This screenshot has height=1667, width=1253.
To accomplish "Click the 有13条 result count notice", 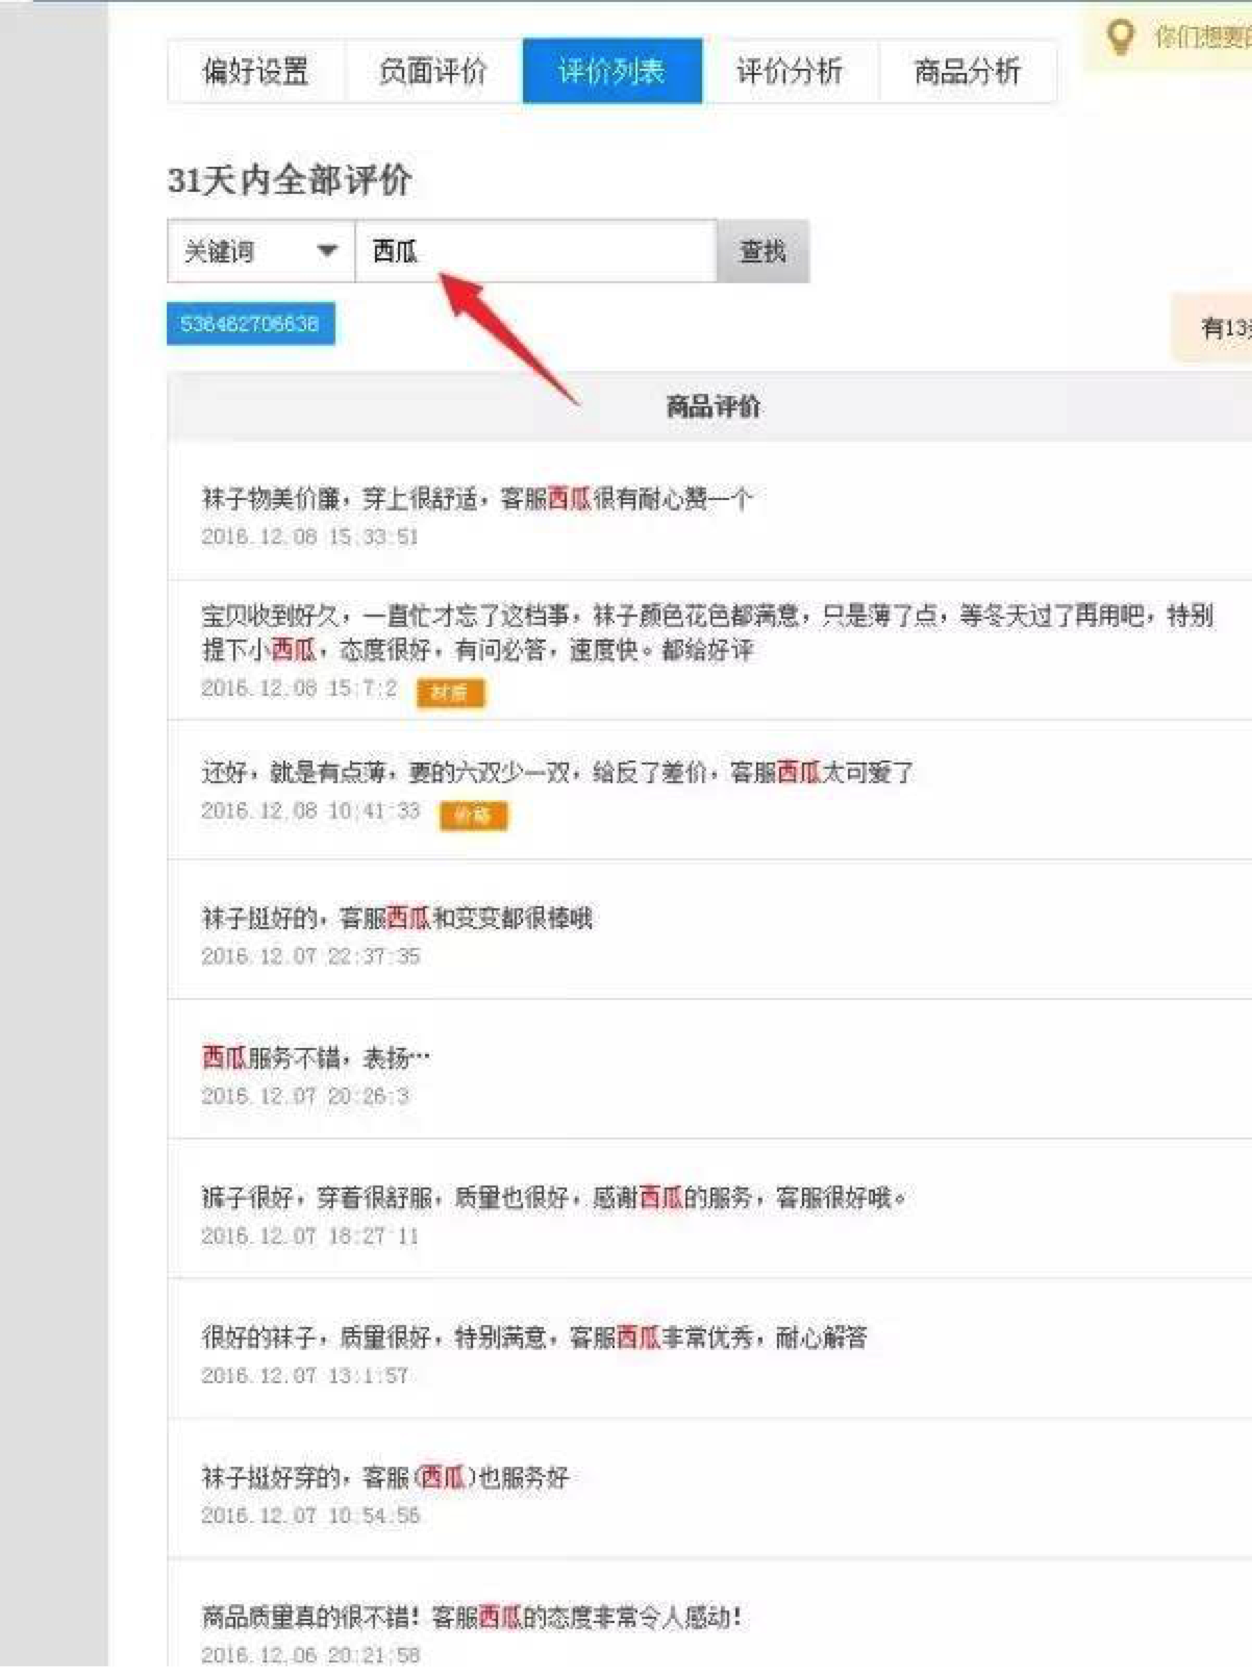I will 1213,328.
